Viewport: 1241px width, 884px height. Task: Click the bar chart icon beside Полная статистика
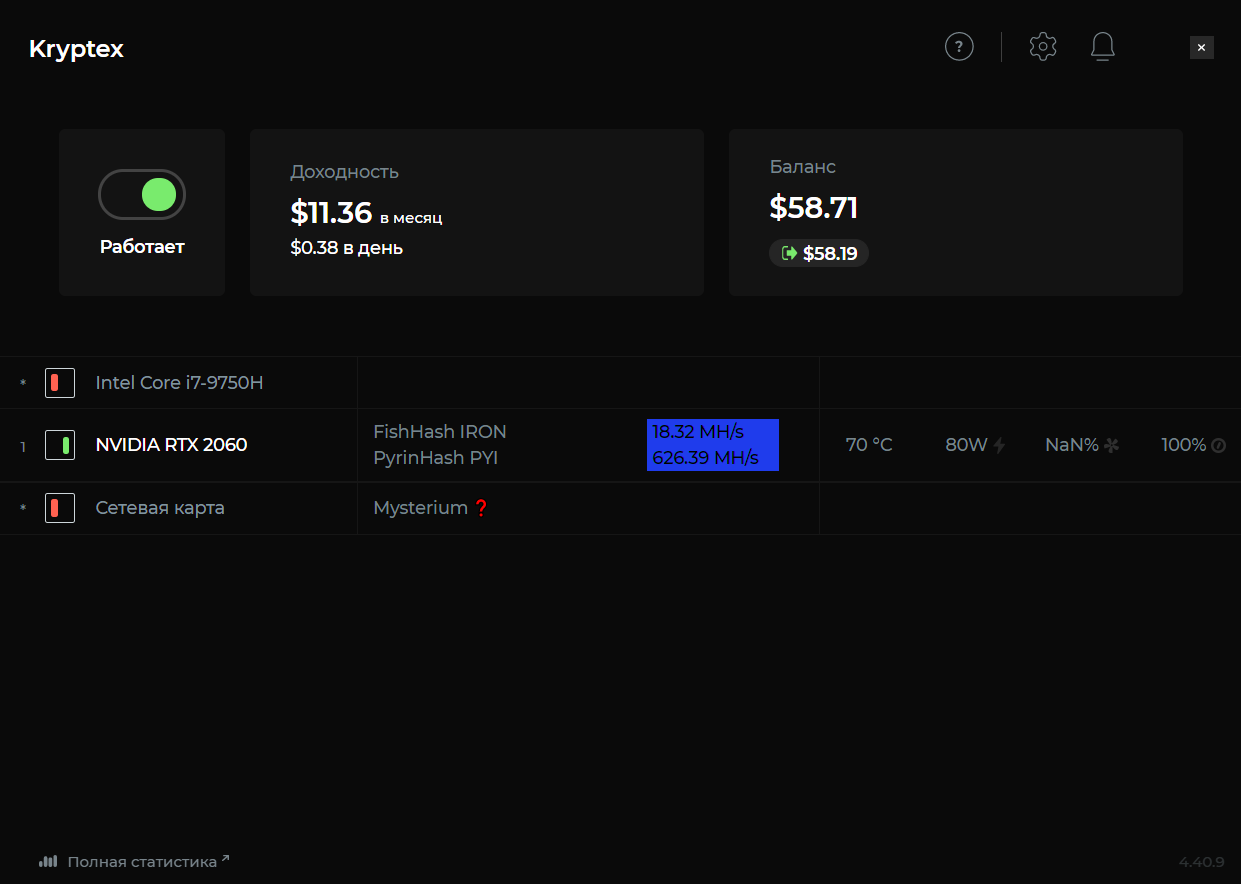point(48,861)
